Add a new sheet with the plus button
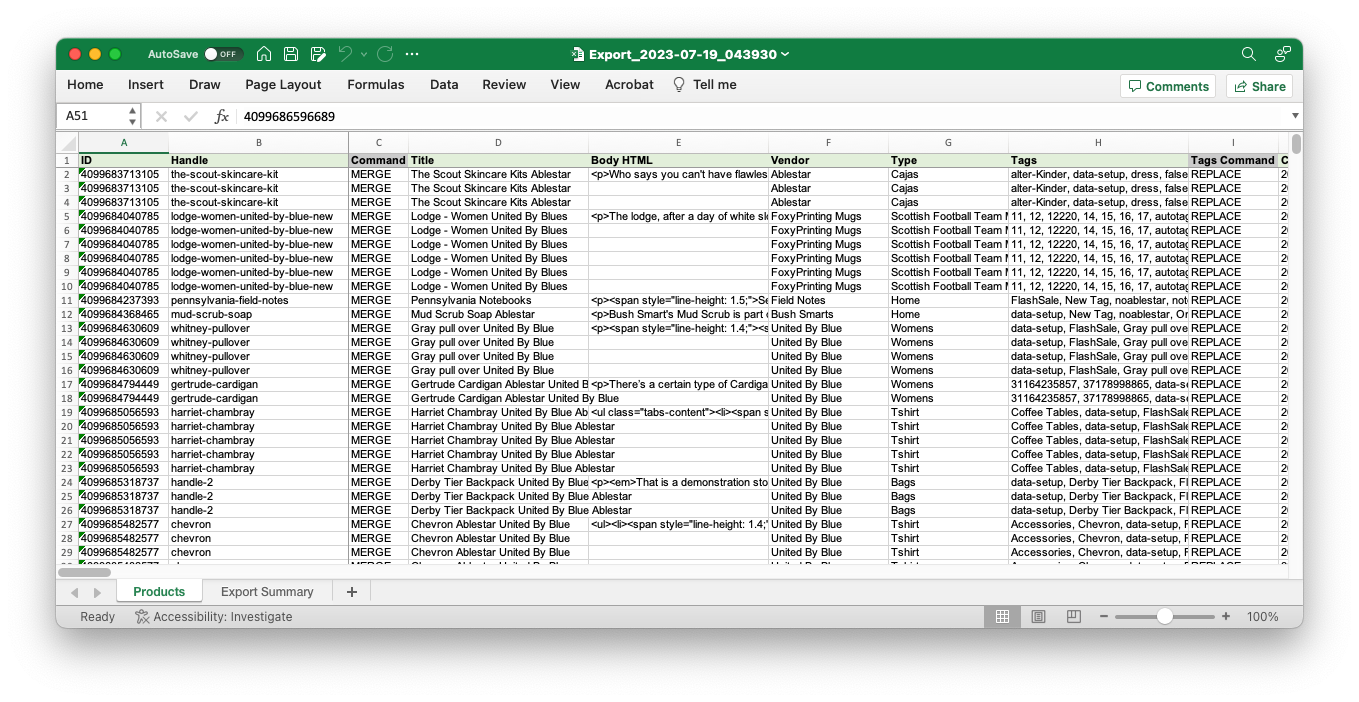Viewport: 1359px width, 702px height. coord(351,592)
